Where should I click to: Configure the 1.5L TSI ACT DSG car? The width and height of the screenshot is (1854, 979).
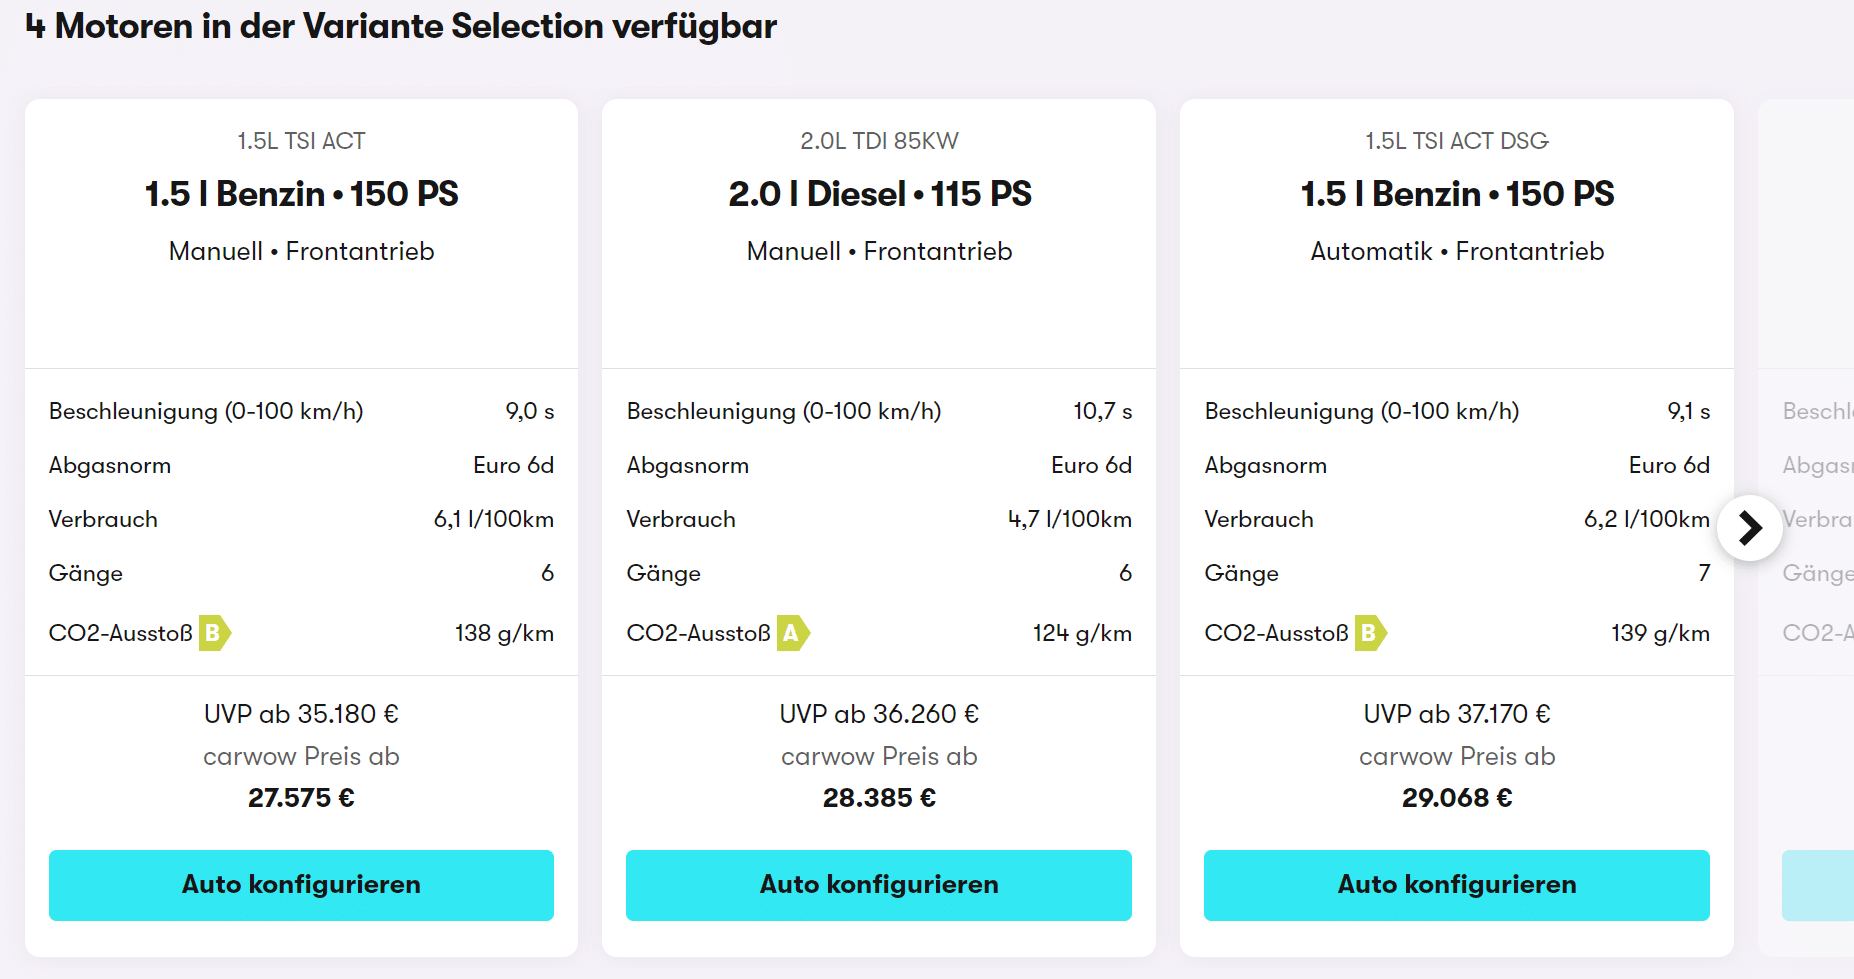click(x=1457, y=885)
